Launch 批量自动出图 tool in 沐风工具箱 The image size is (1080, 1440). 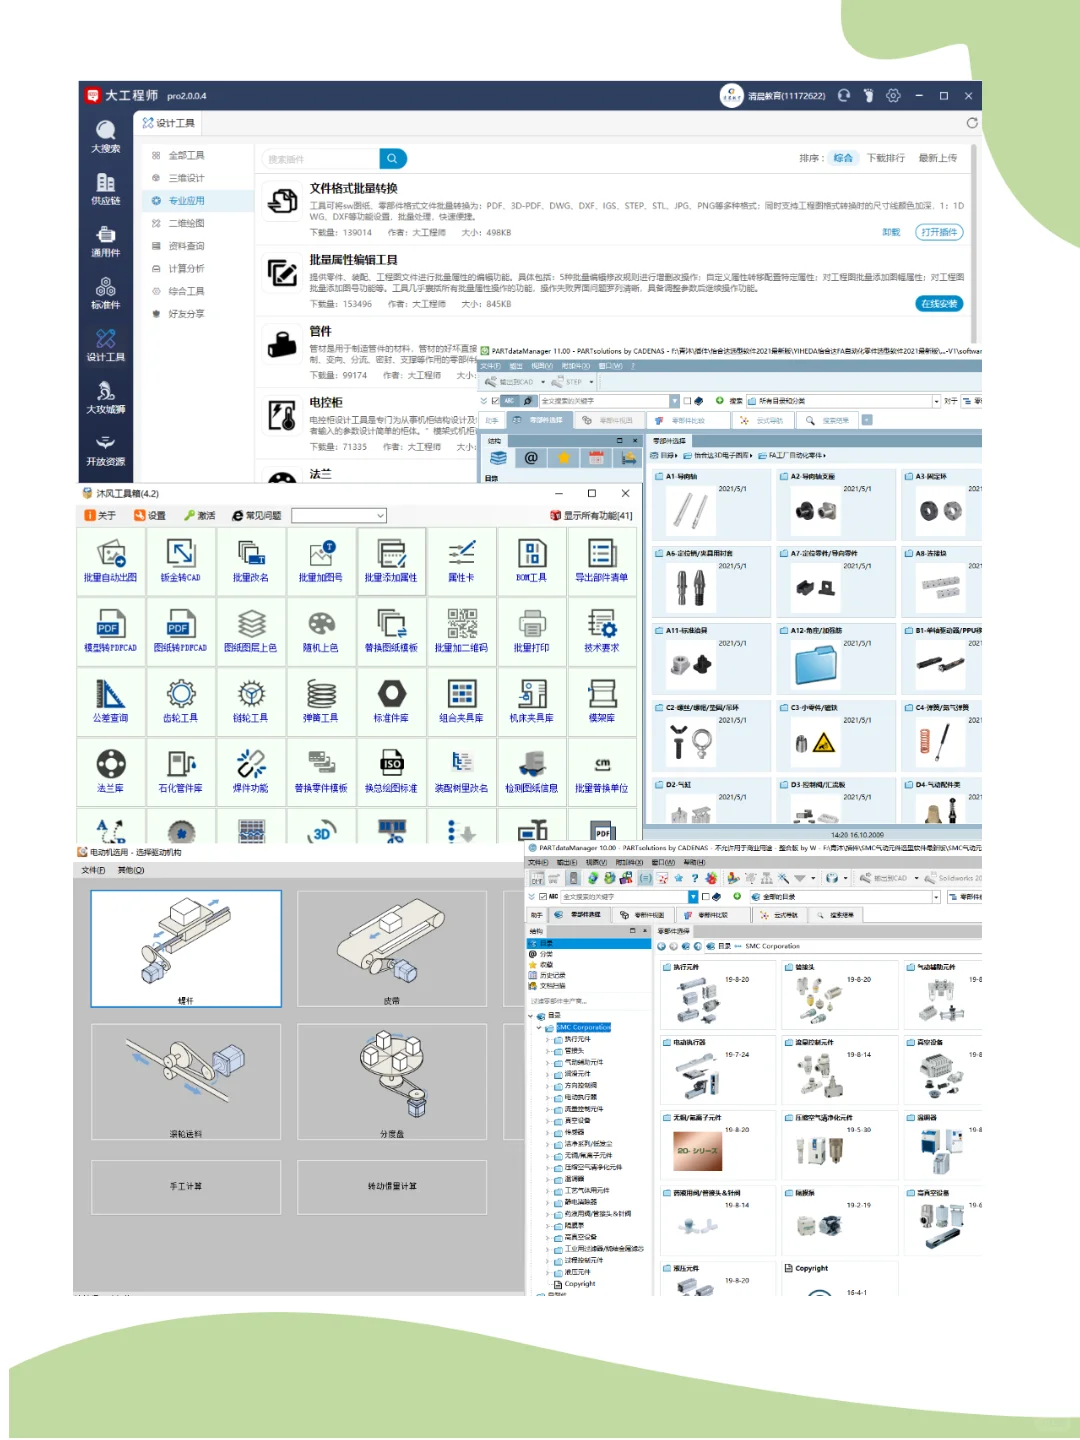coord(111,561)
